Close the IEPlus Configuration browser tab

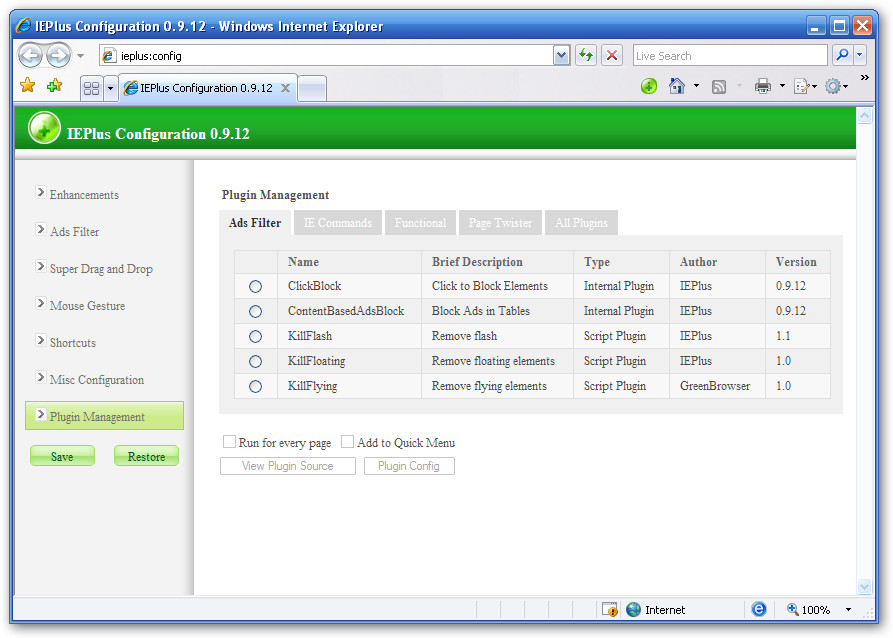click(x=285, y=88)
